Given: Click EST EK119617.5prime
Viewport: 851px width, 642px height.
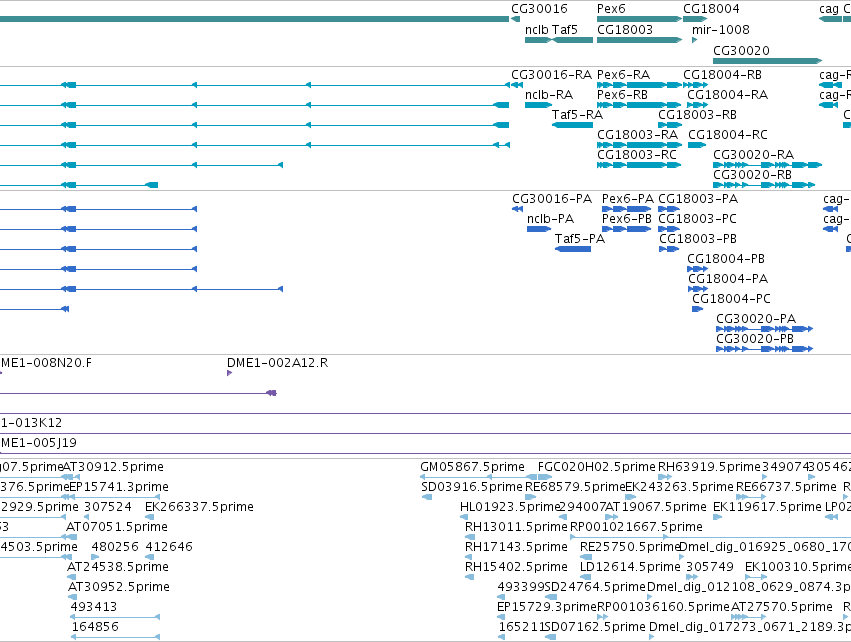Looking at the screenshot, I should (x=767, y=507).
